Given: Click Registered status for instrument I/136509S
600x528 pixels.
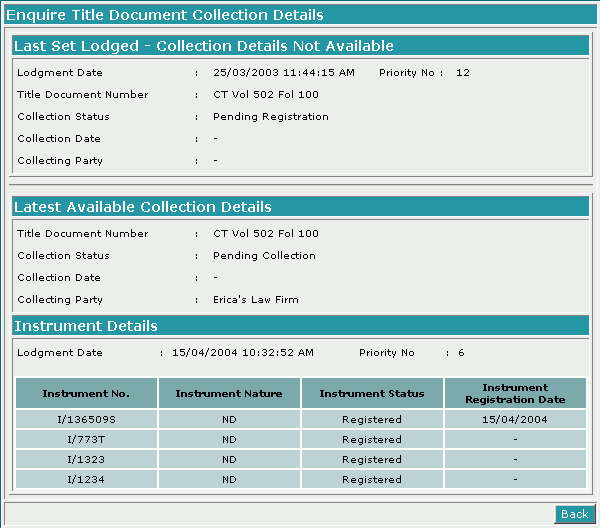Looking at the screenshot, I should tap(372, 419).
